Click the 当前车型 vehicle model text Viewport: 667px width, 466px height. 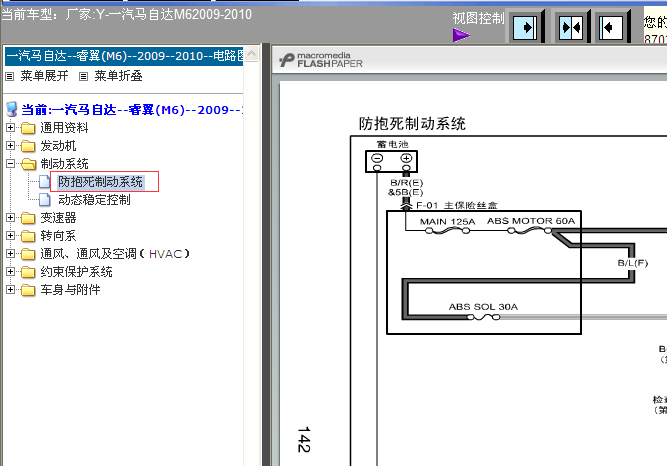point(127,14)
